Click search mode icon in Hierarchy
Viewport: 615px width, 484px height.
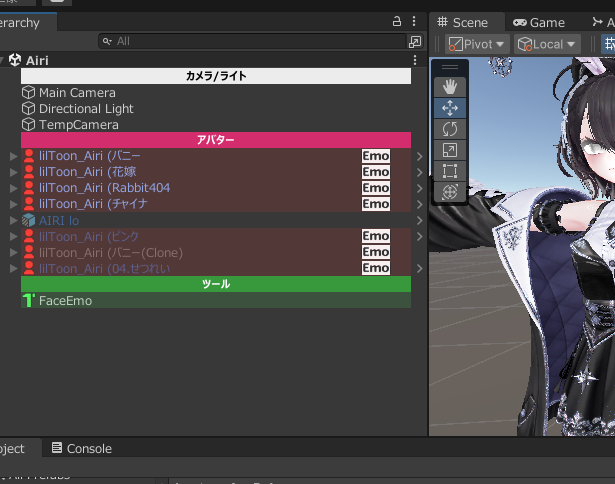click(x=415, y=42)
